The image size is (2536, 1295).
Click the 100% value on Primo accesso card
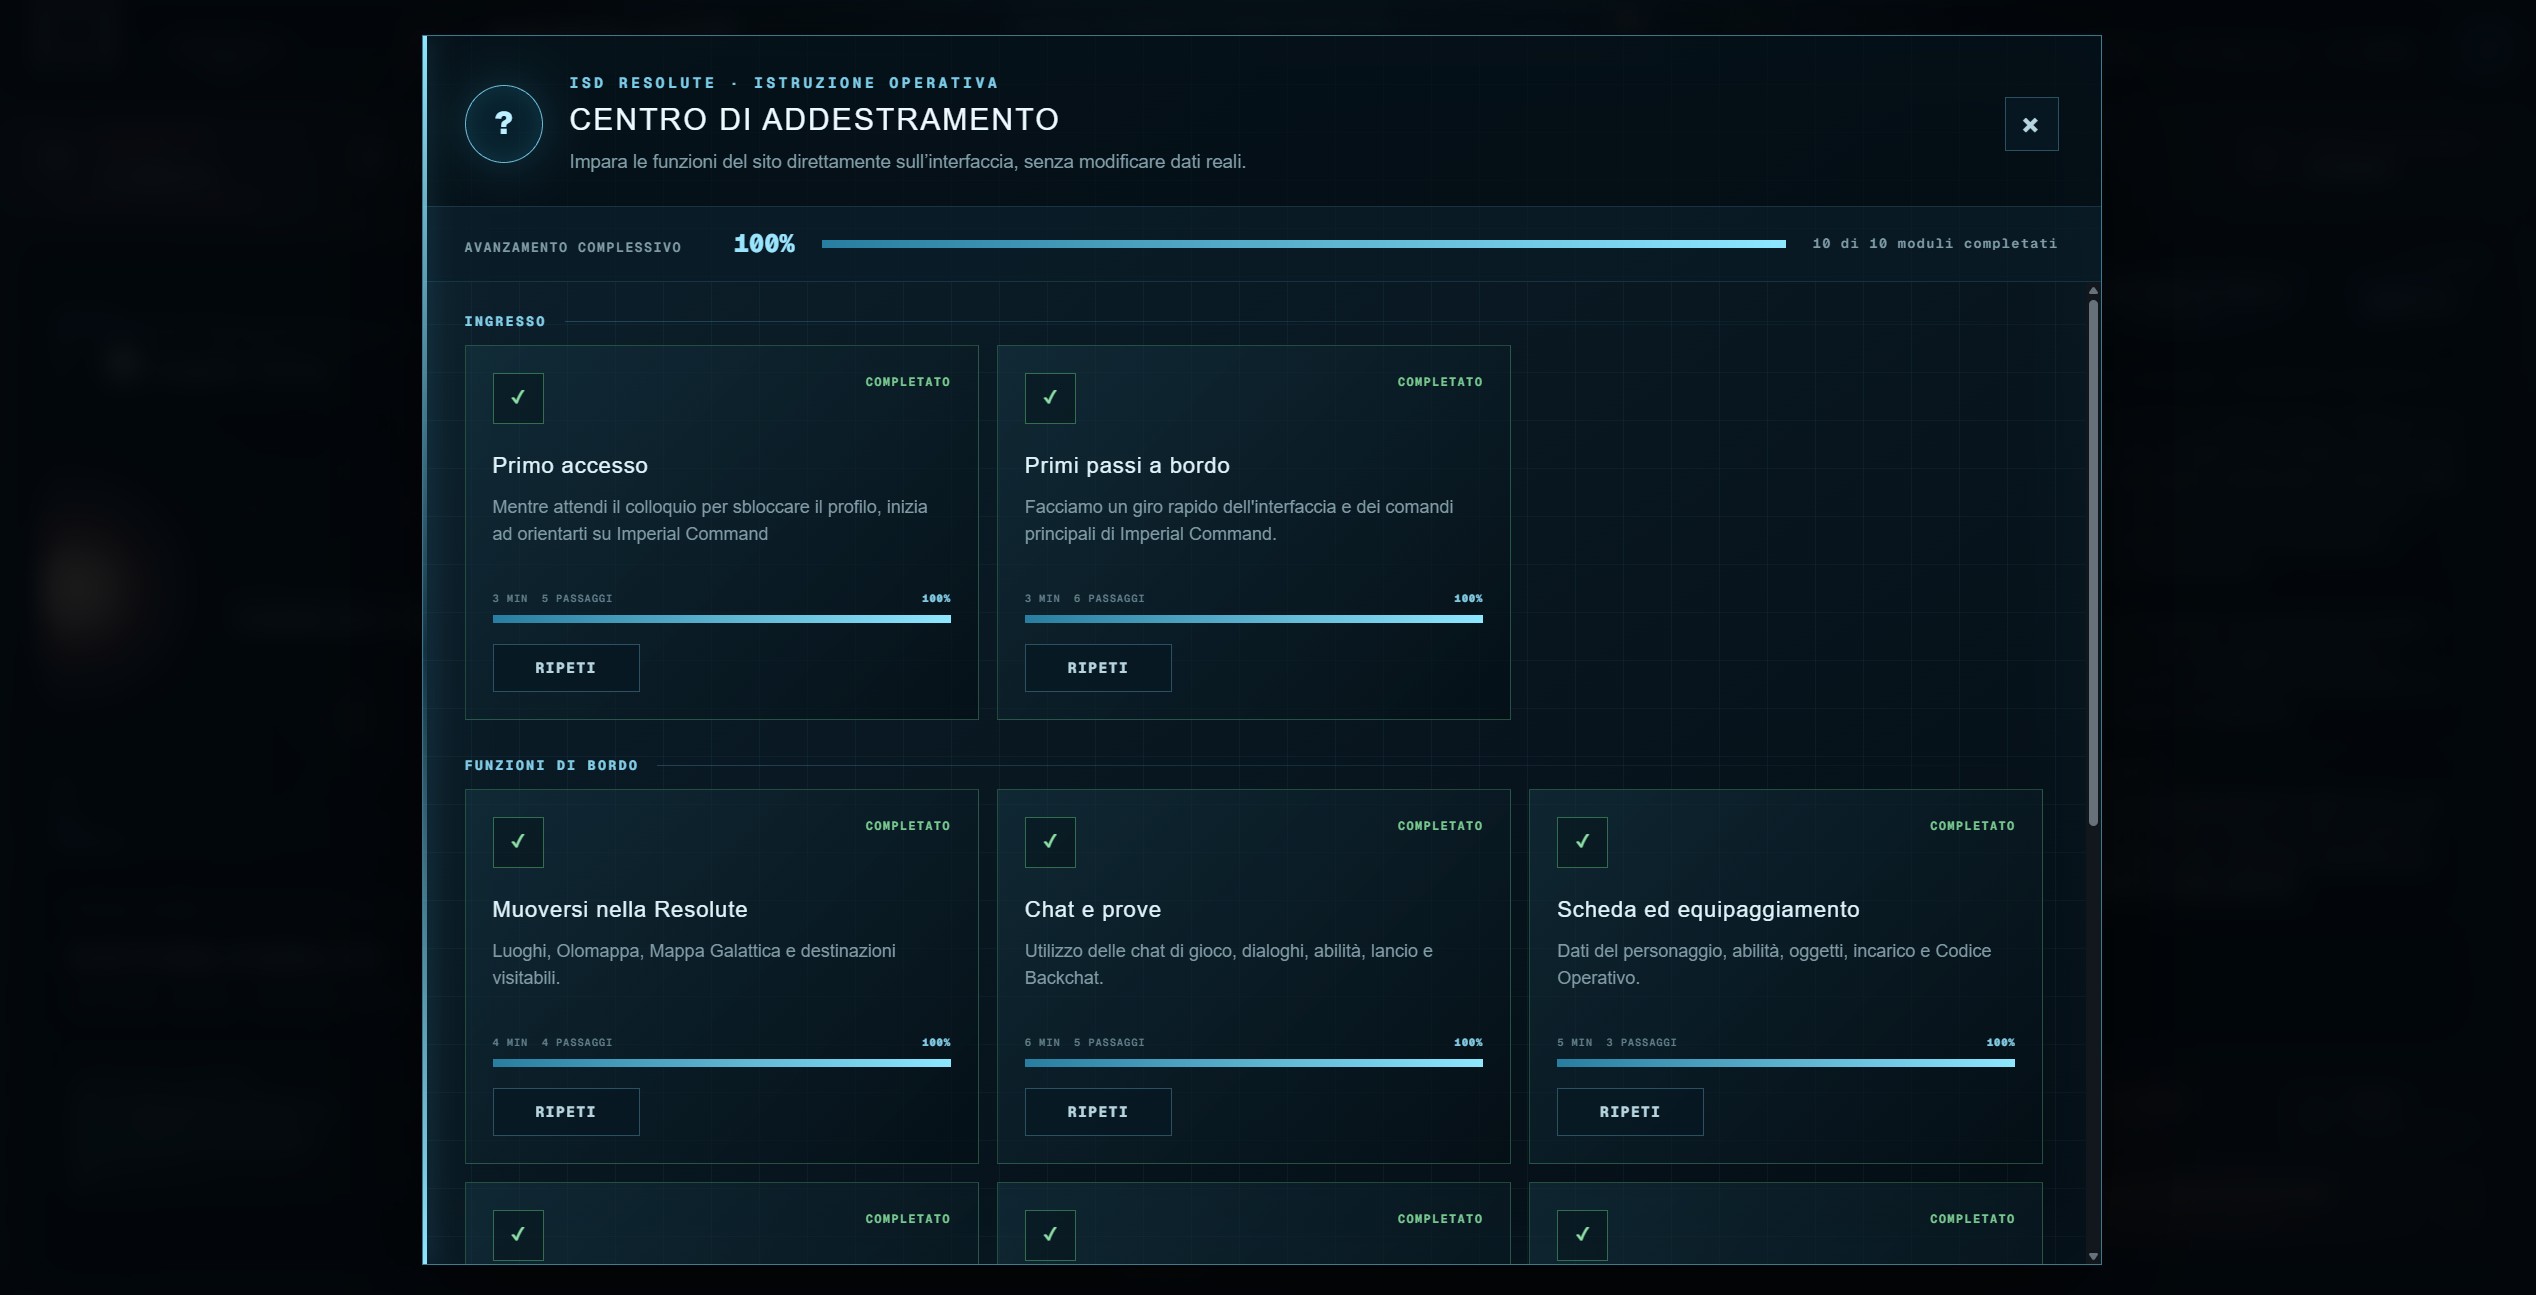(936, 598)
